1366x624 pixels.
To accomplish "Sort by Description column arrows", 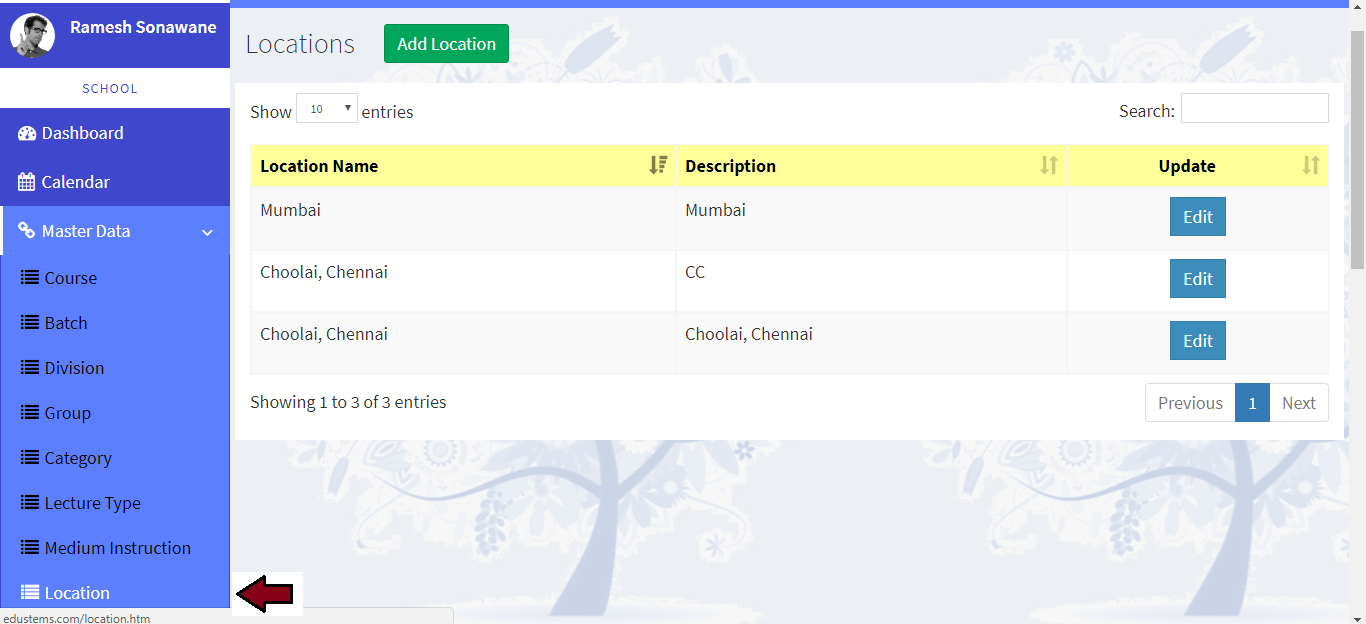I will click(x=1048, y=166).
